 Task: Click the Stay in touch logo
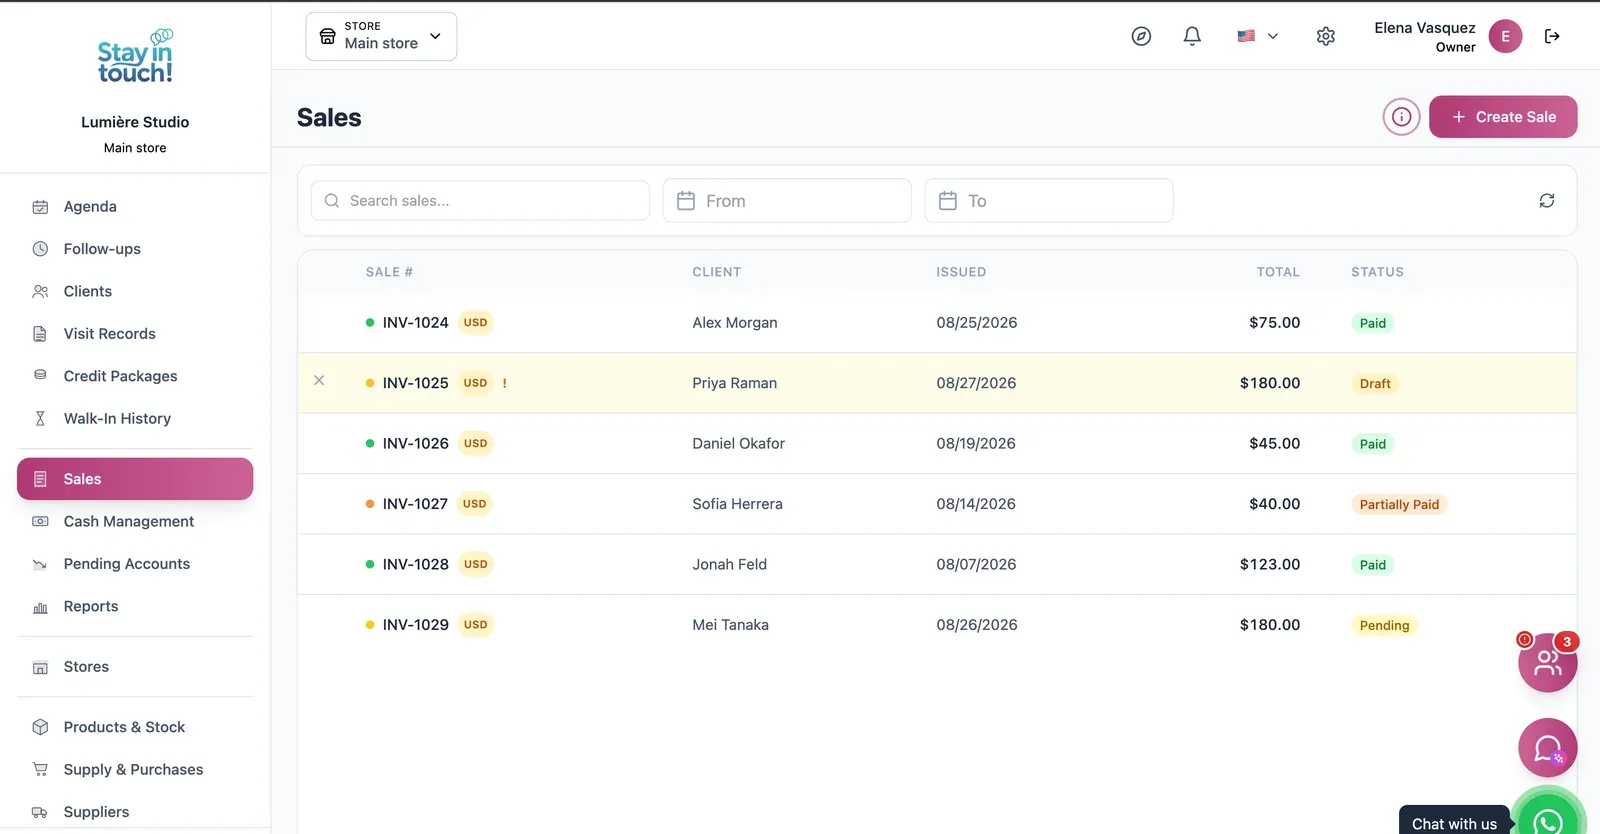[135, 57]
